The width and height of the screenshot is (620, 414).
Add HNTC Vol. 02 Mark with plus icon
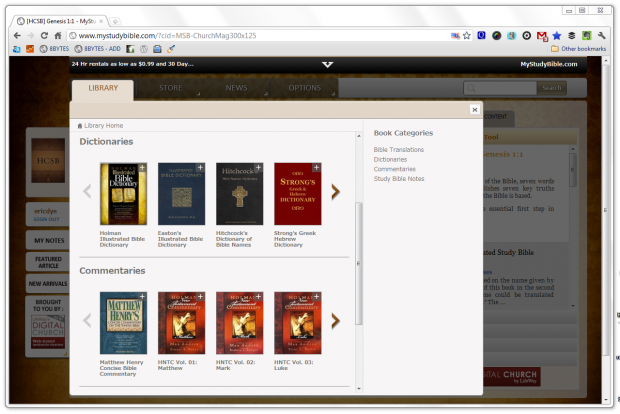[259, 297]
